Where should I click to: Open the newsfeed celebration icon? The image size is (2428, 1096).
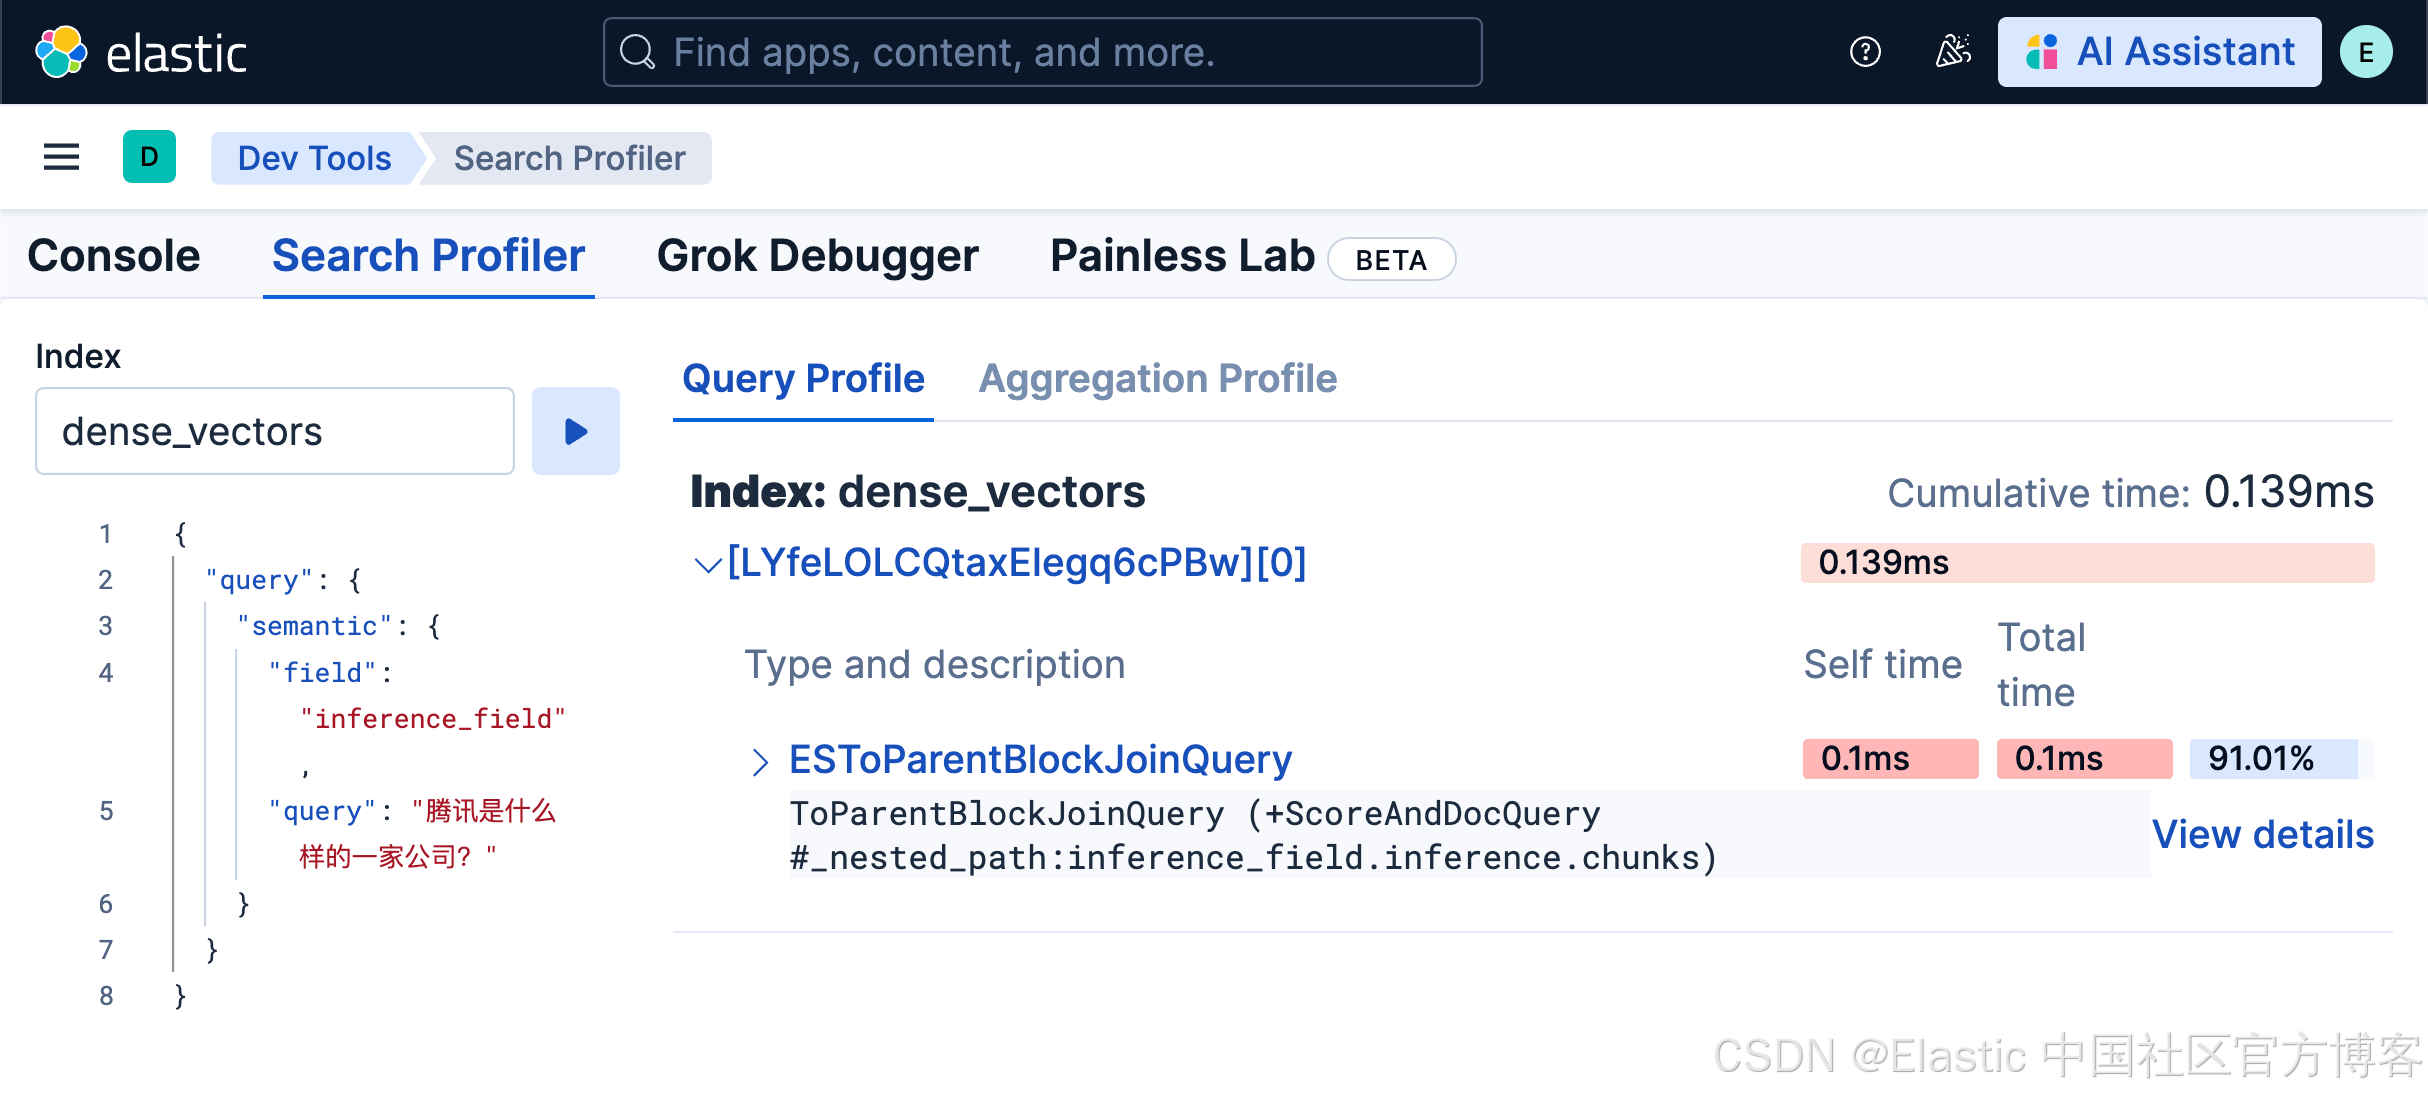(1953, 52)
